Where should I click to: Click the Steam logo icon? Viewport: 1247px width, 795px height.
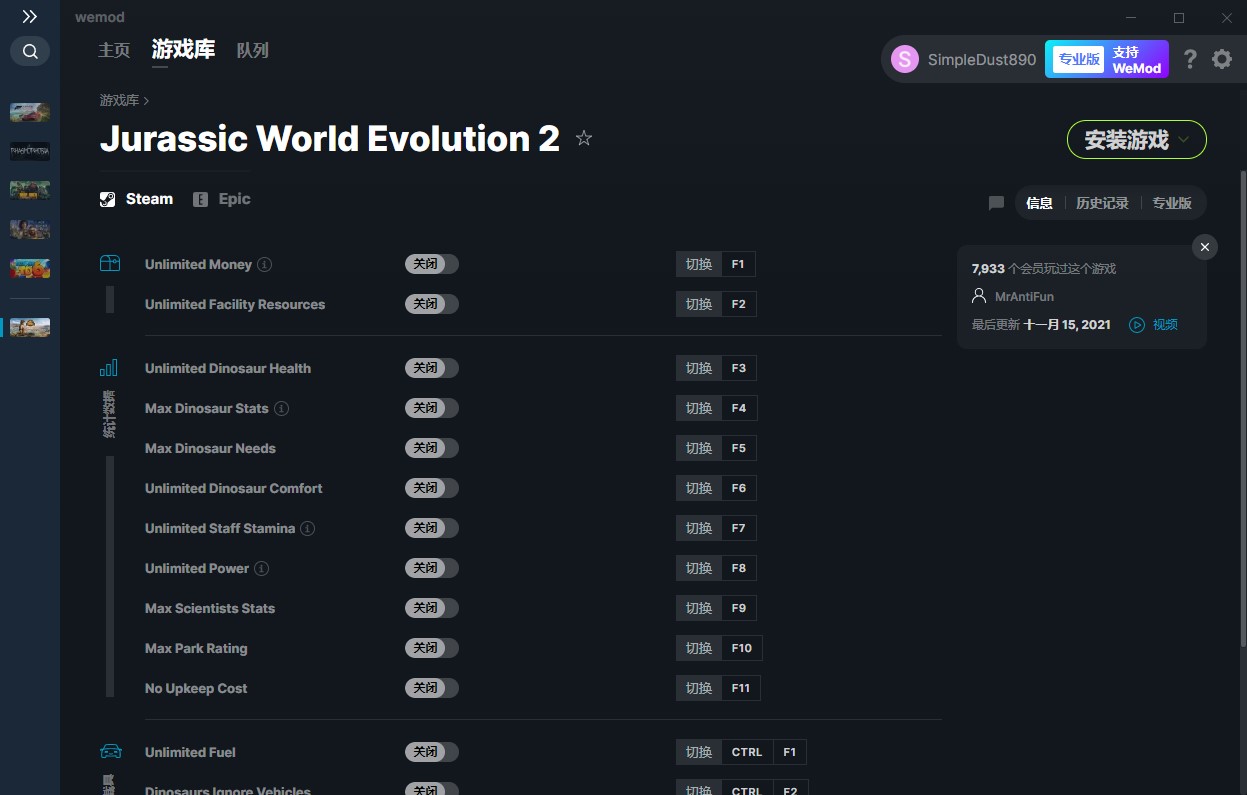pyautogui.click(x=108, y=199)
